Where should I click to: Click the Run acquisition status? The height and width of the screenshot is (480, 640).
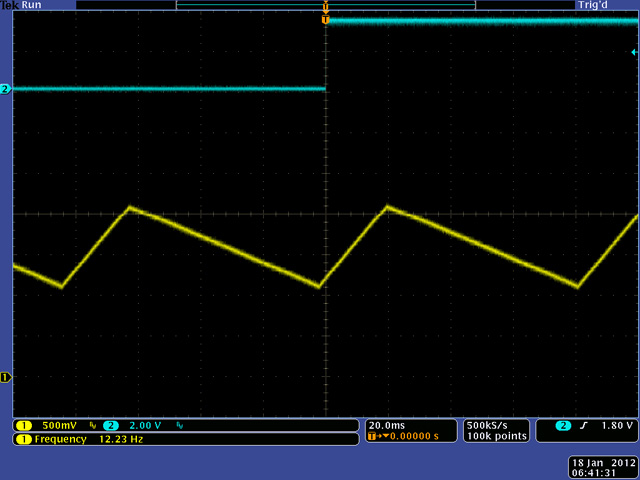click(32, 5)
